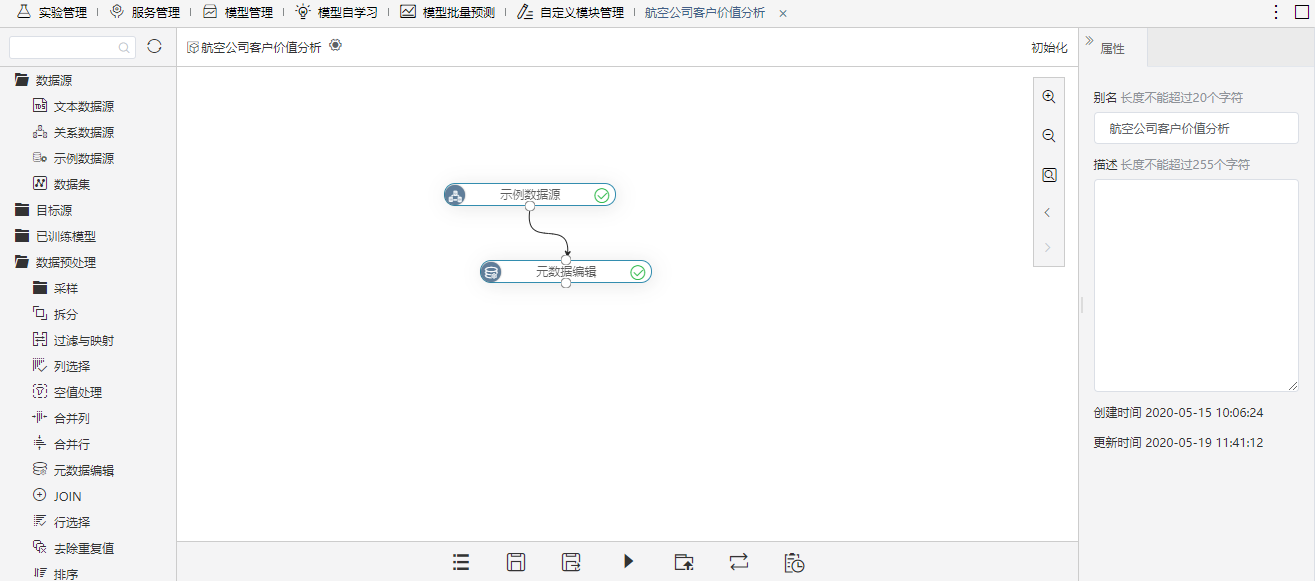1315x581 pixels.
Task: Click the right arrow redo canvas button
Action: pyautogui.click(x=1048, y=247)
